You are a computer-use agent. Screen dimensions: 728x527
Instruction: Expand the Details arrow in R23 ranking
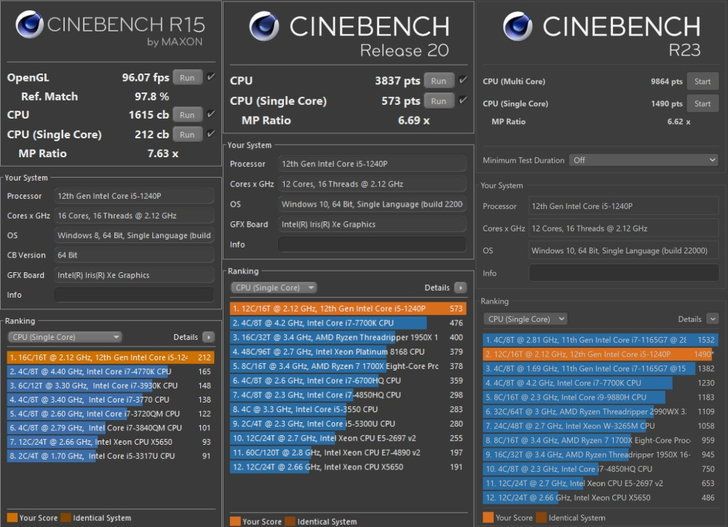tap(712, 319)
